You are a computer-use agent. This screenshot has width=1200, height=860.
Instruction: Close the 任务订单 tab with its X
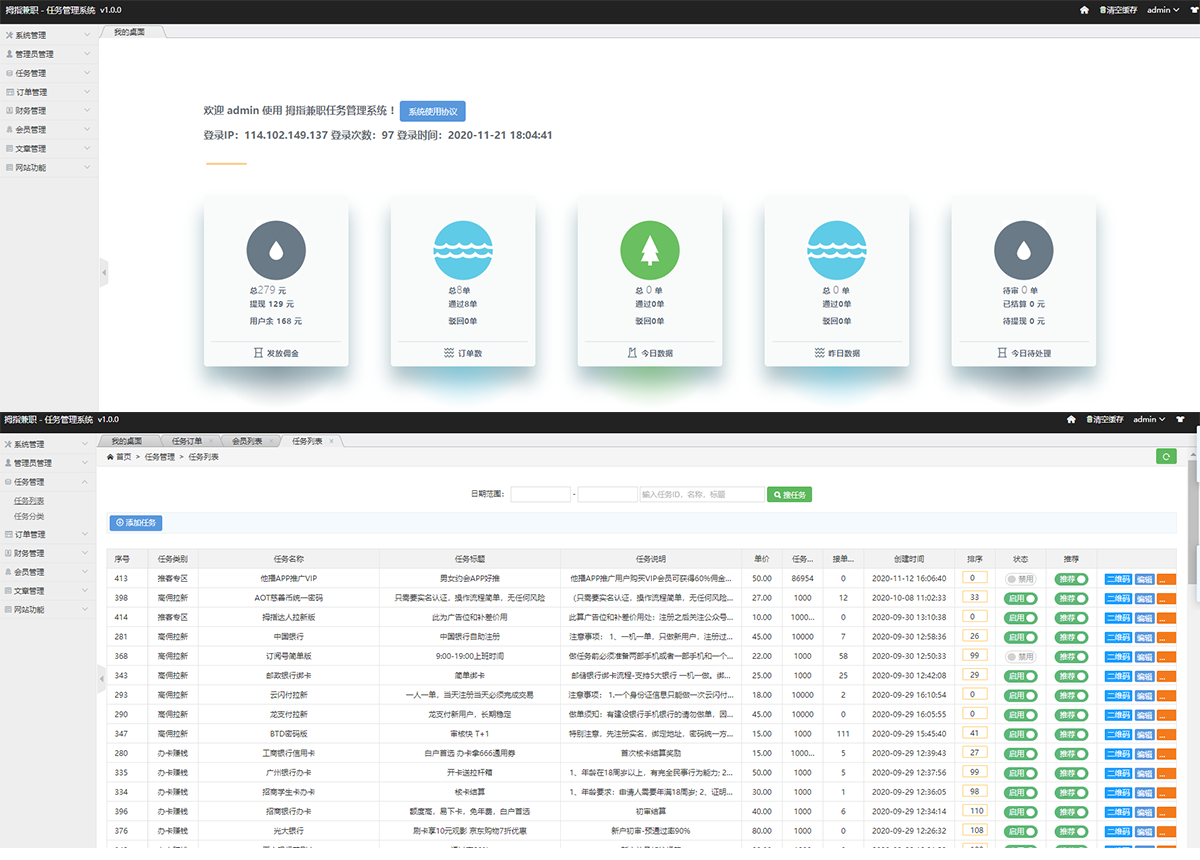211,441
